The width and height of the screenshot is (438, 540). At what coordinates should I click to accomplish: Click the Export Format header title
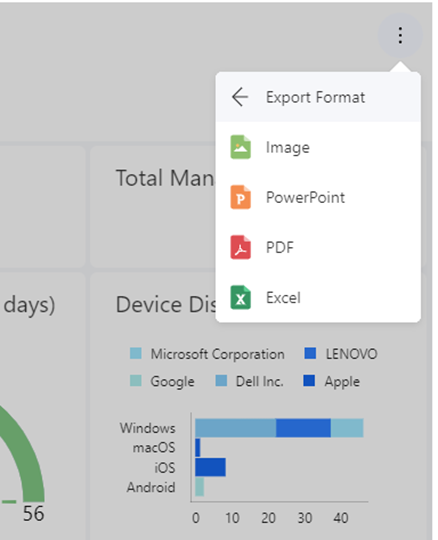coord(315,97)
